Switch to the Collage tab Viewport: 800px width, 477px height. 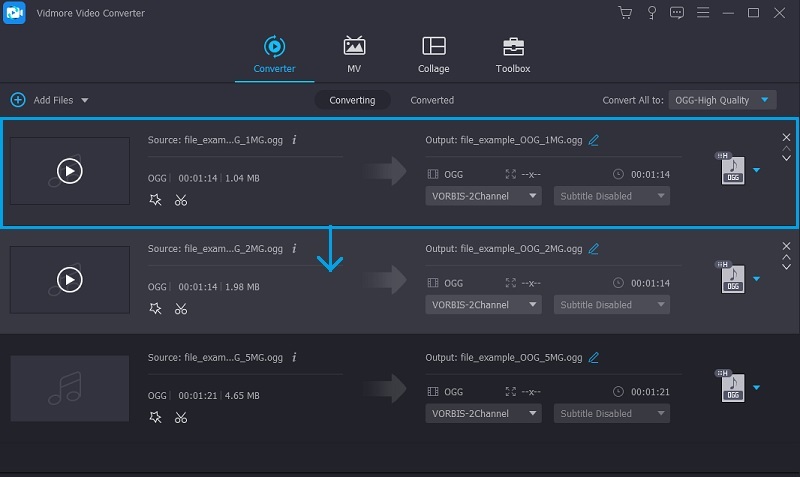[x=433, y=56]
